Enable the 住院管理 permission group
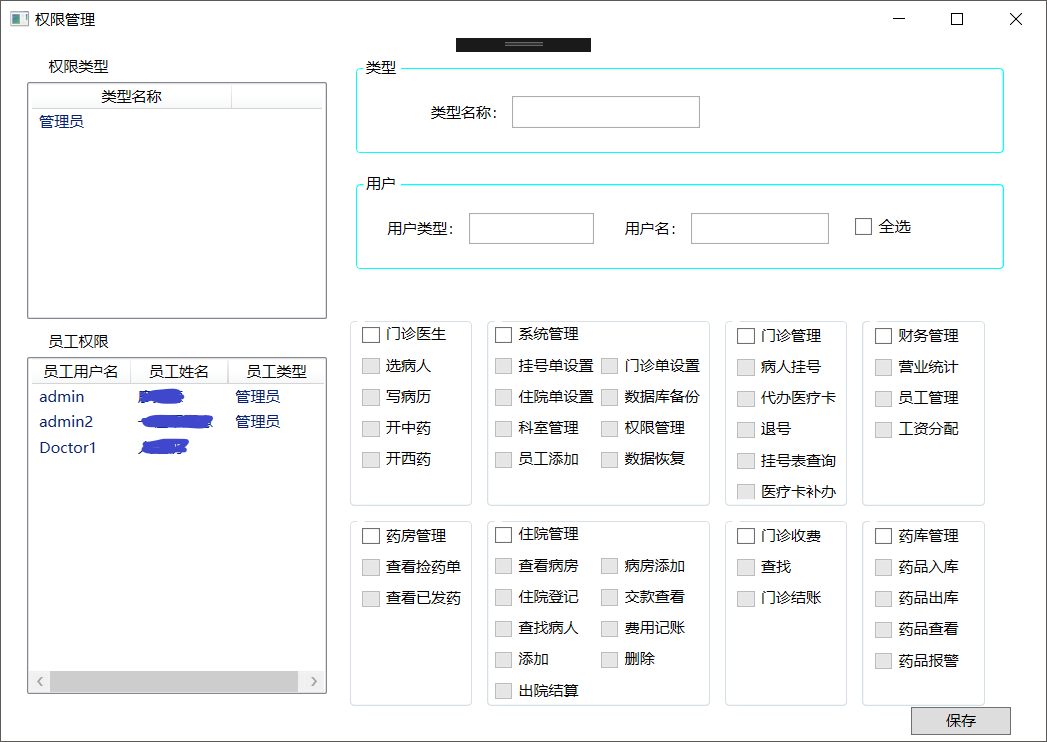This screenshot has height=742, width=1047. click(503, 535)
